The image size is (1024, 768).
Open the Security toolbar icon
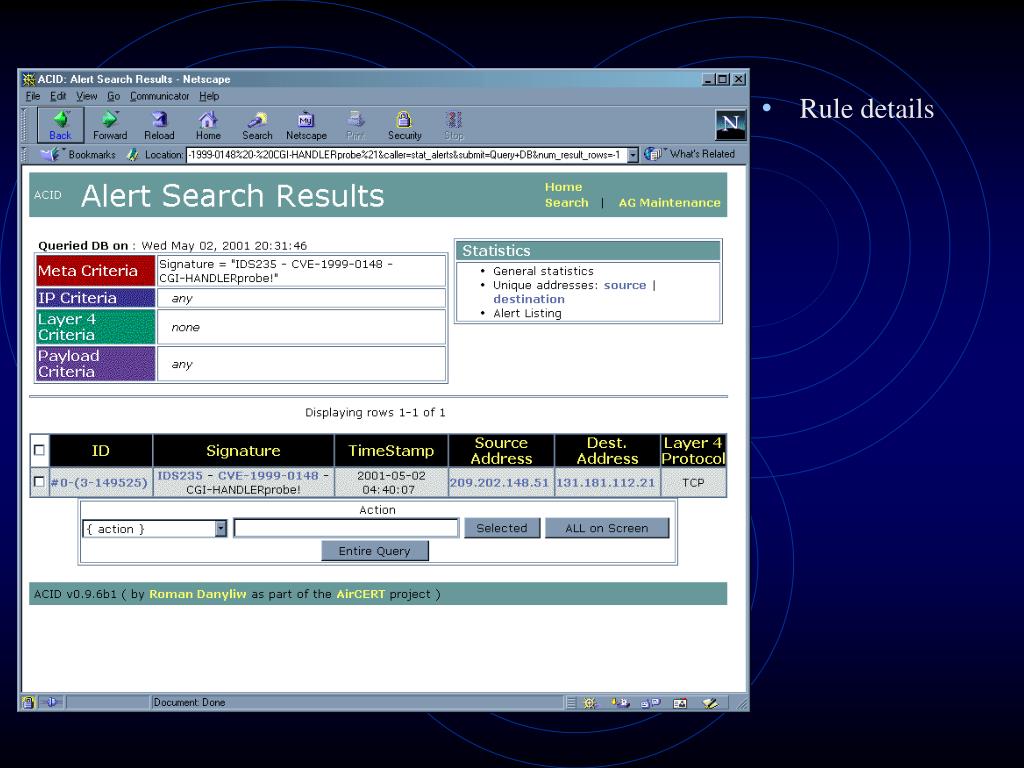(x=404, y=125)
